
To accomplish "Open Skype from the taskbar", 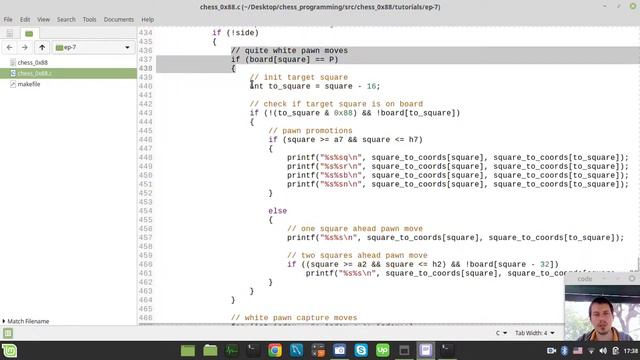I will 361,351.
